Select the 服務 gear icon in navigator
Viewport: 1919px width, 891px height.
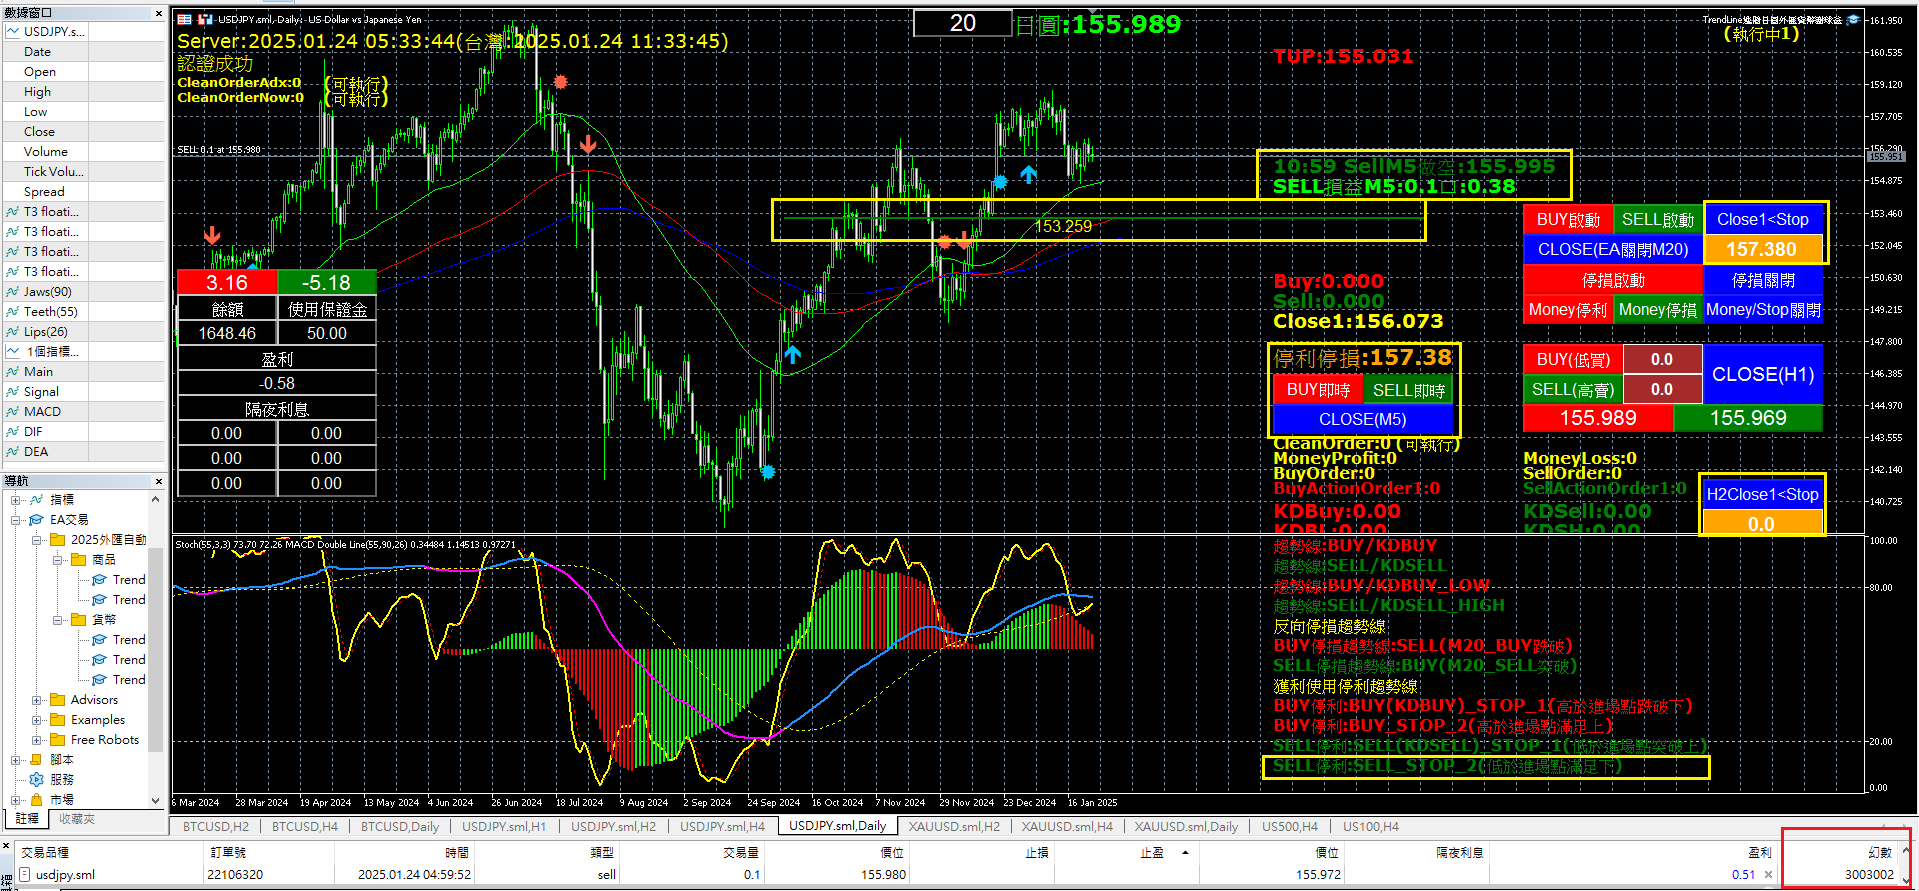(37, 779)
